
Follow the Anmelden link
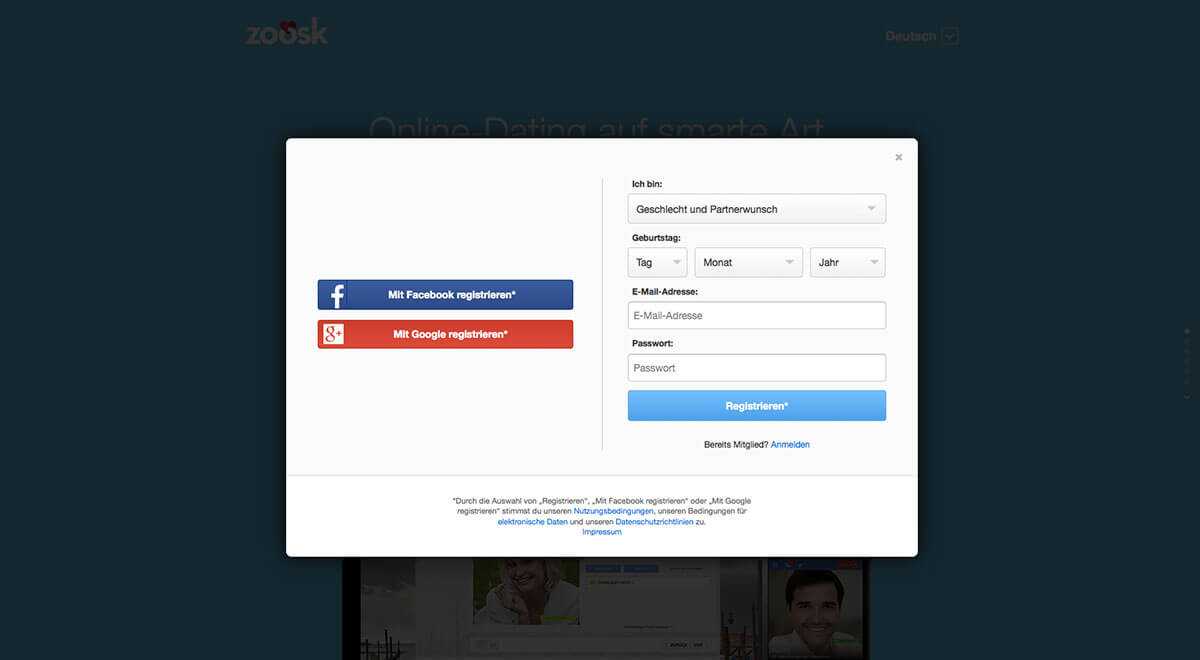tap(790, 445)
